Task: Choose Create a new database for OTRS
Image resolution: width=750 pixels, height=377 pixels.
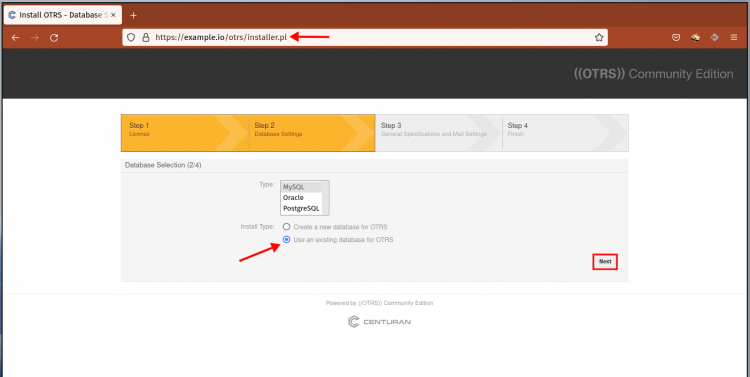Action: tap(287, 227)
